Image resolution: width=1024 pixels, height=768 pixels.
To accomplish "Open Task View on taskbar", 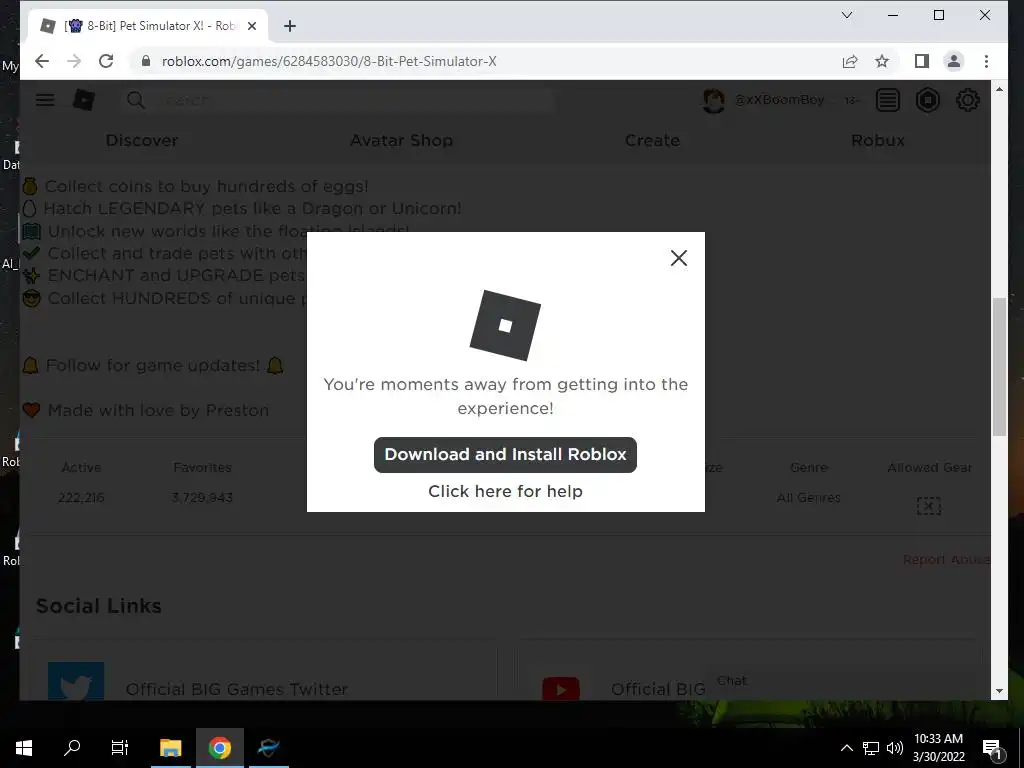I will tap(120, 748).
